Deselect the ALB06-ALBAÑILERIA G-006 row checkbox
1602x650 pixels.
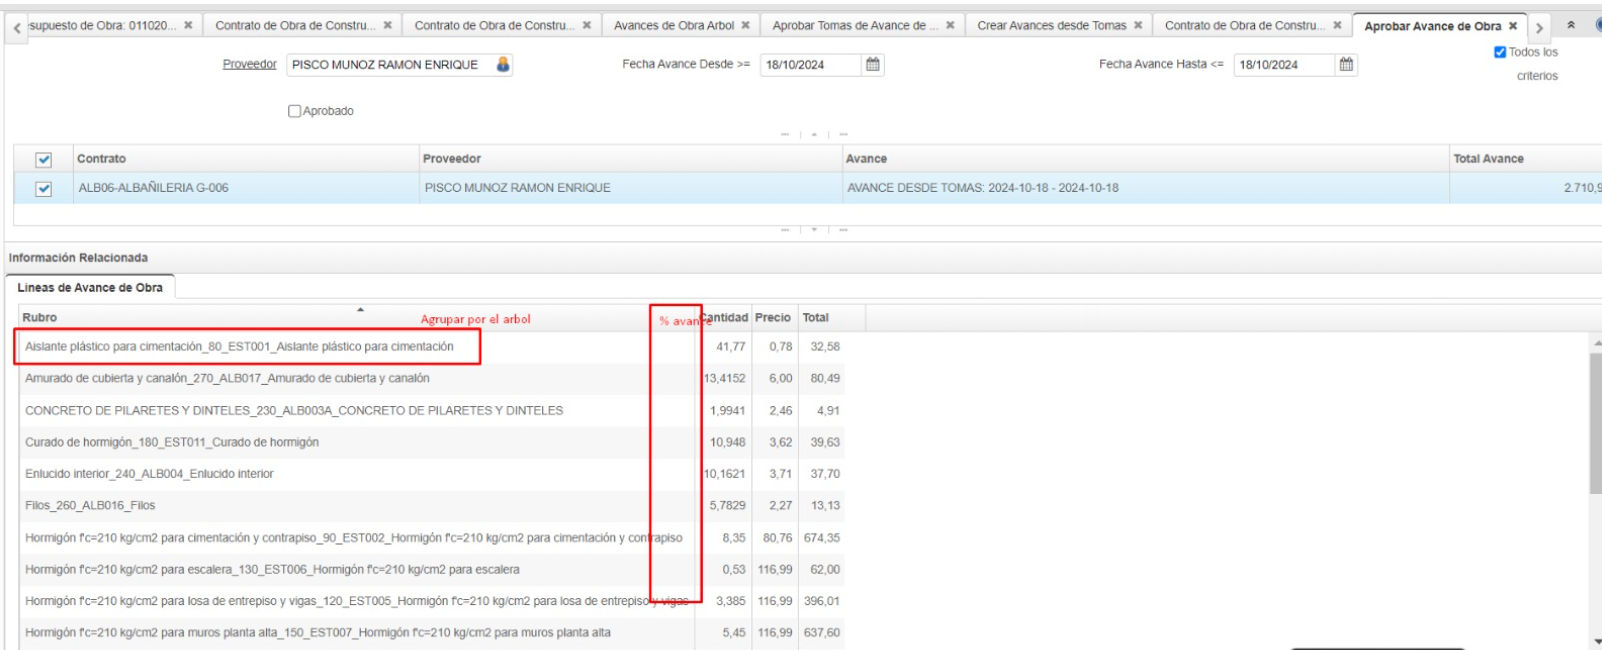(x=44, y=188)
